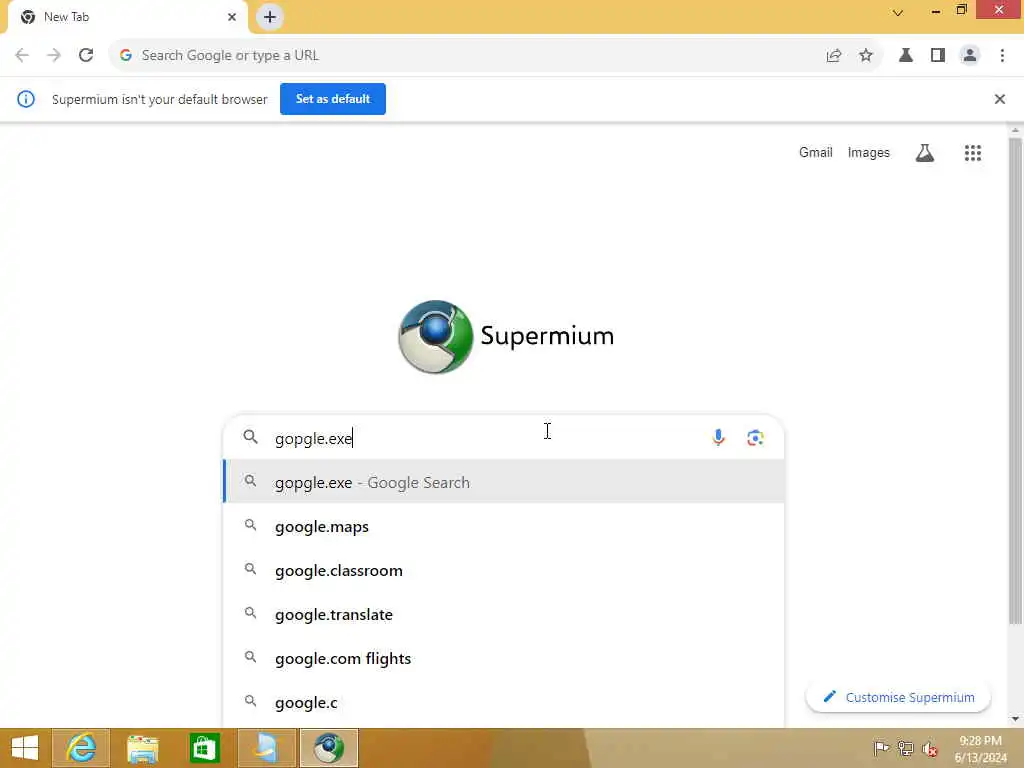
Task: Select the google.c suggestion
Action: click(504, 703)
